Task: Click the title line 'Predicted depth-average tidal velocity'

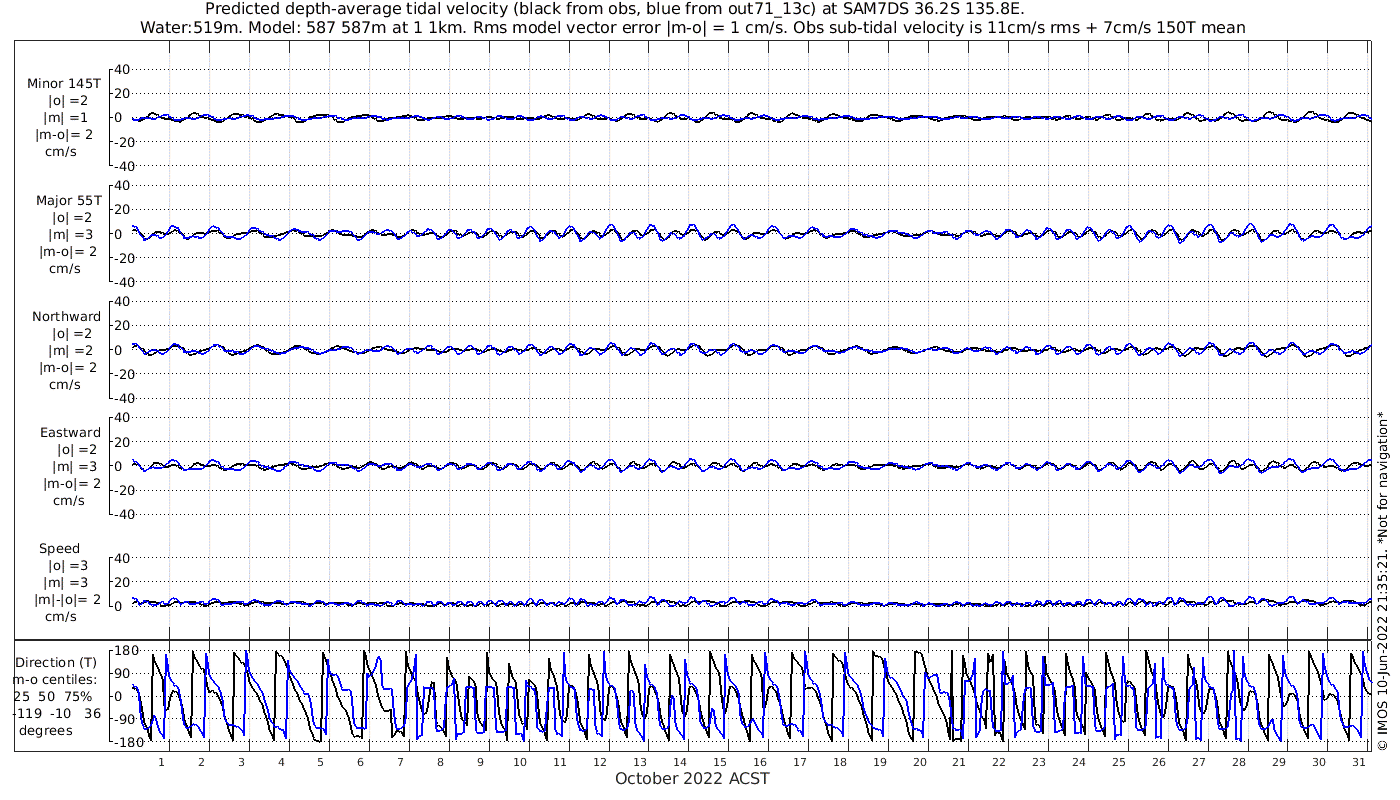Action: 614,9
